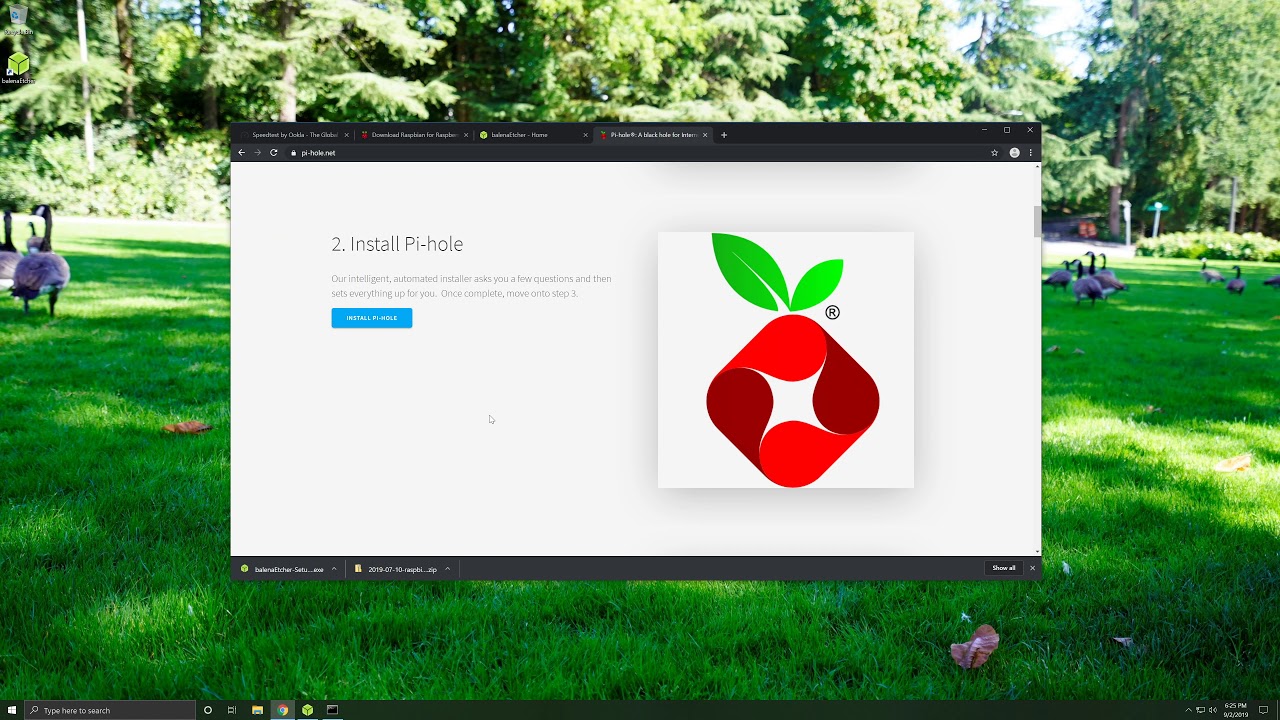Click the volume icon in the system tray
The height and width of the screenshot is (720, 1280).
pyautogui.click(x=1212, y=710)
